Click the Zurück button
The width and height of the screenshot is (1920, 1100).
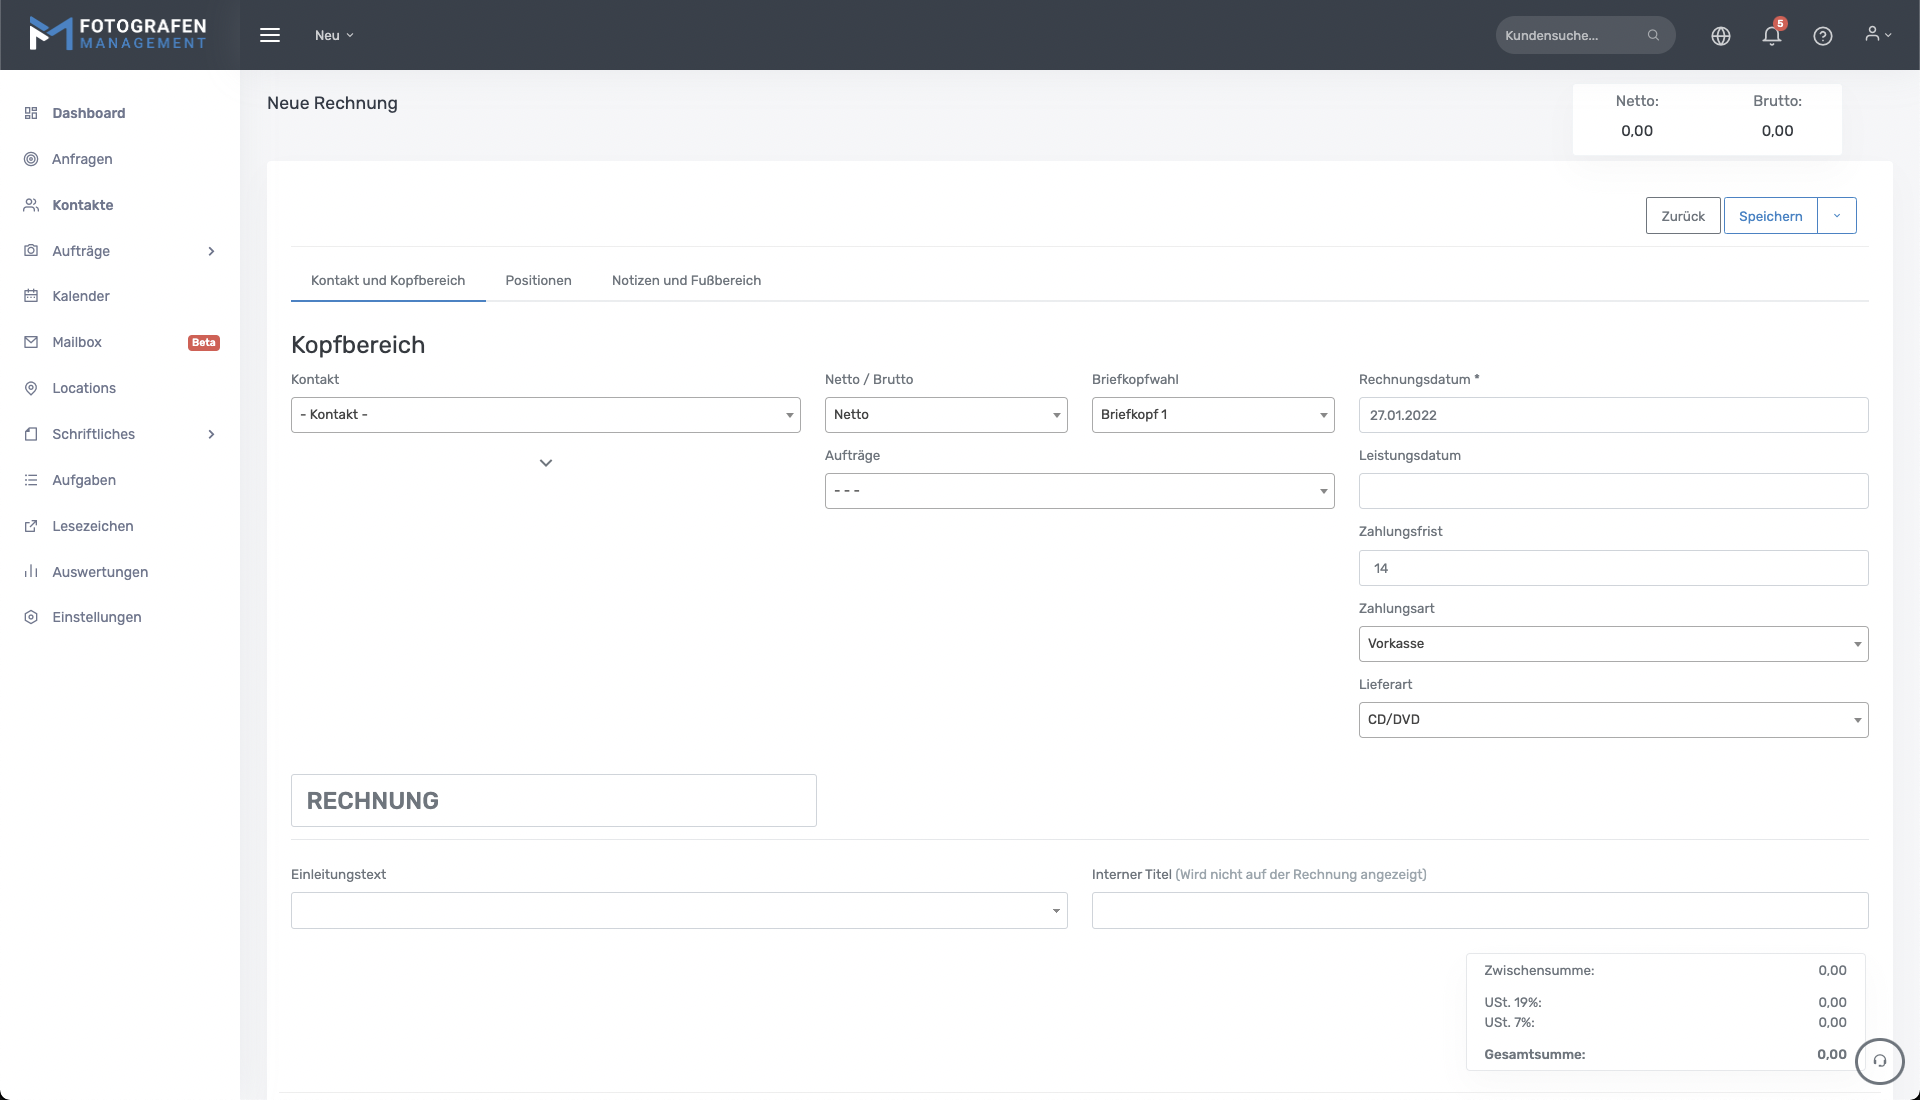(x=1682, y=216)
